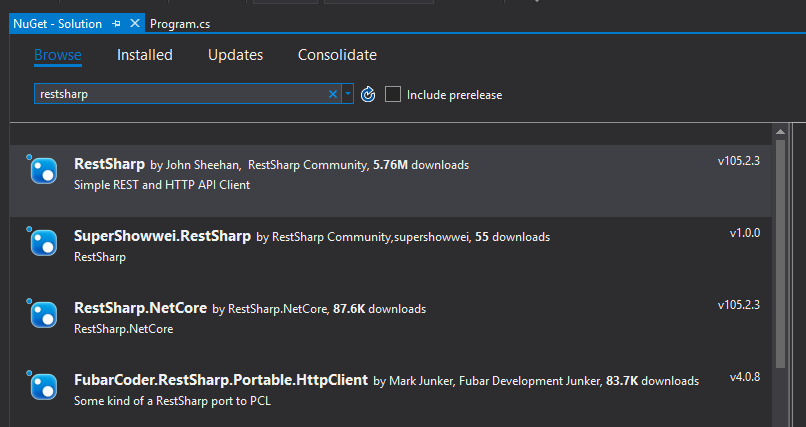Open the Installed packages tab
Image resolution: width=806 pixels, height=427 pixels.
[145, 55]
